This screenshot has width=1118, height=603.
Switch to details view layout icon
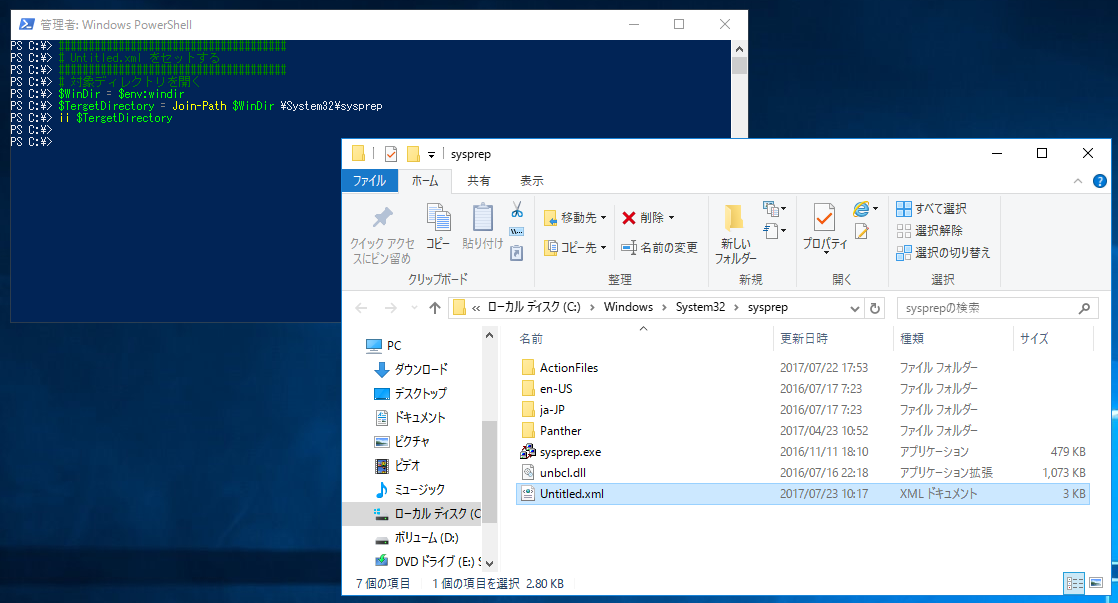(1075, 583)
